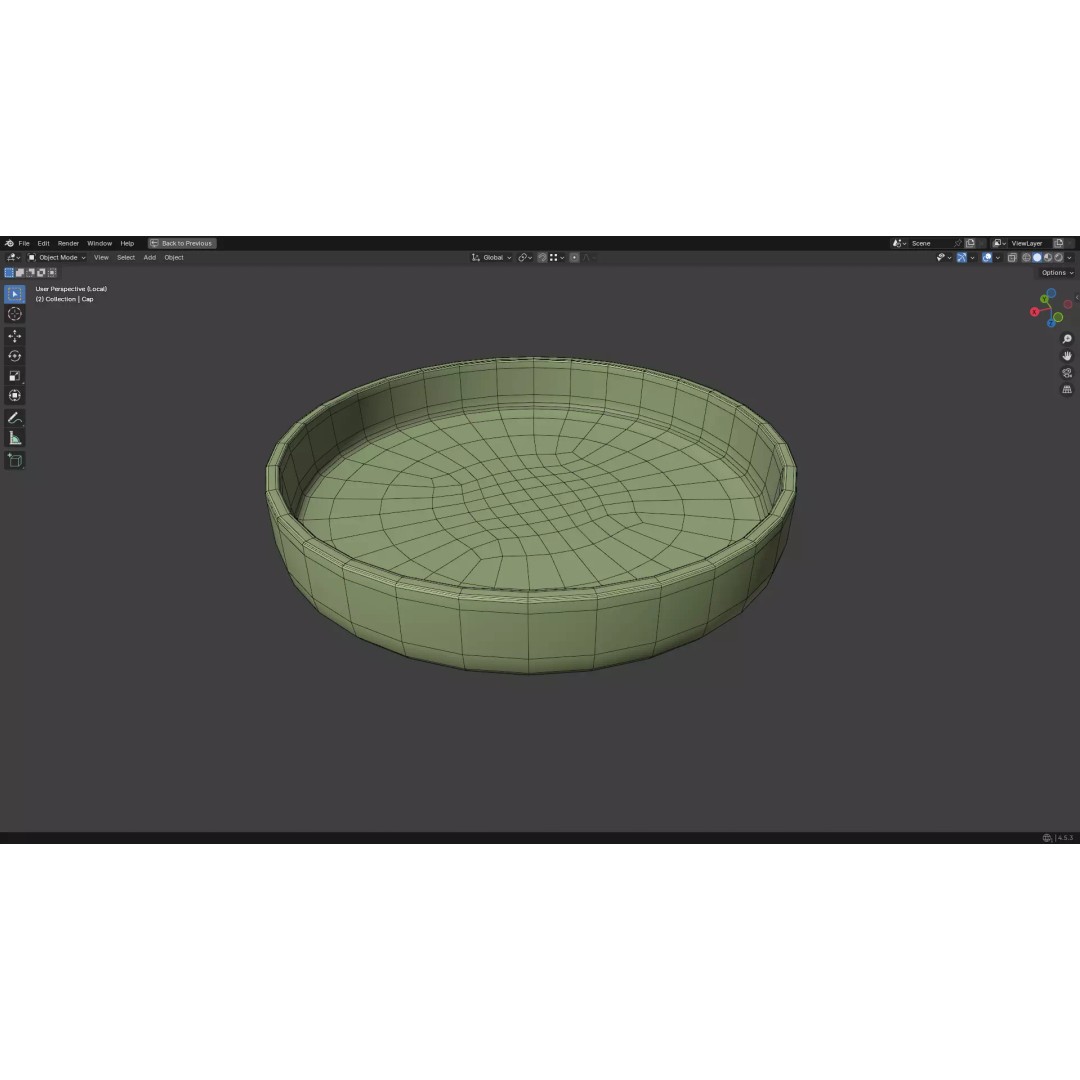
Task: Click the blue Z axis gizmo ball
Action: tap(1051, 323)
